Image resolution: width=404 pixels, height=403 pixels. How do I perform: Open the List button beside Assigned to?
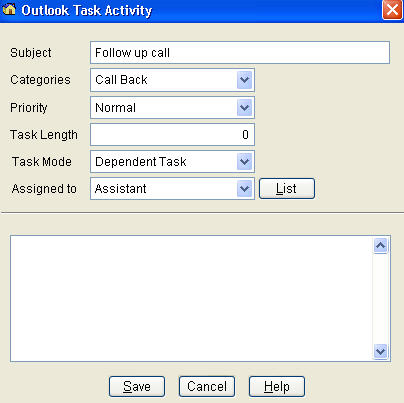pos(287,189)
